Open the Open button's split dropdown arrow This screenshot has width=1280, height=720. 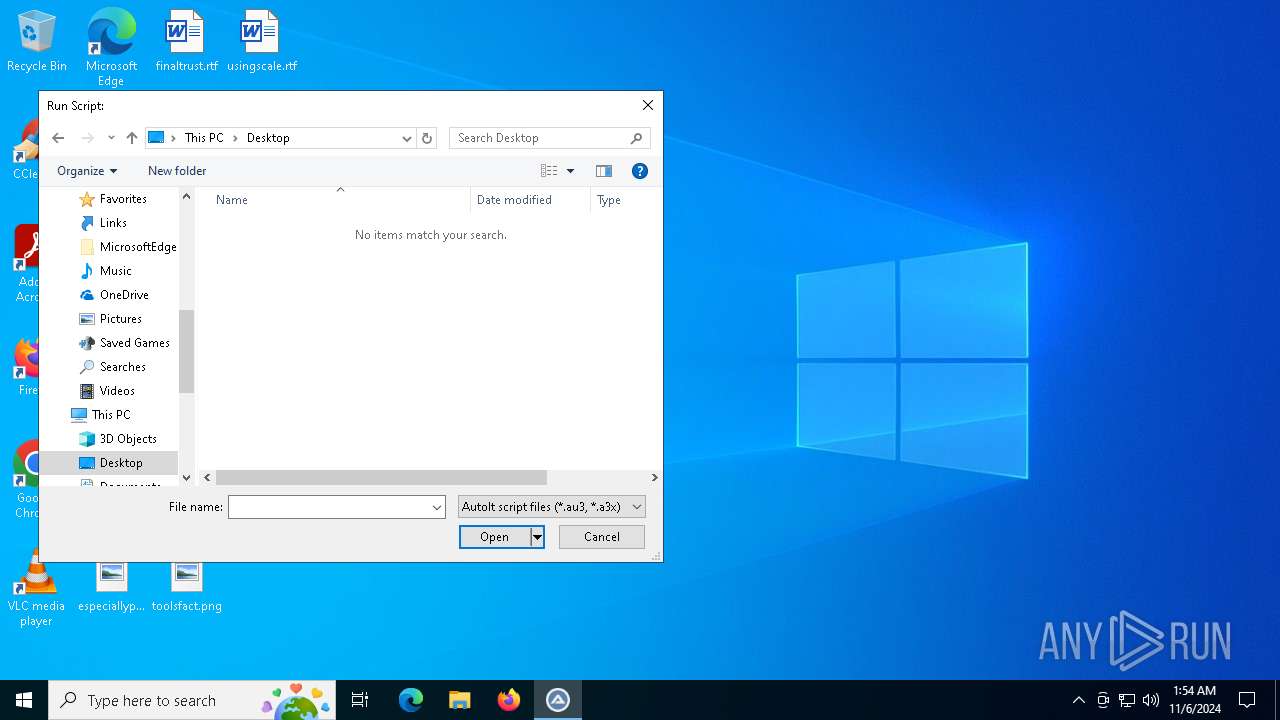537,537
